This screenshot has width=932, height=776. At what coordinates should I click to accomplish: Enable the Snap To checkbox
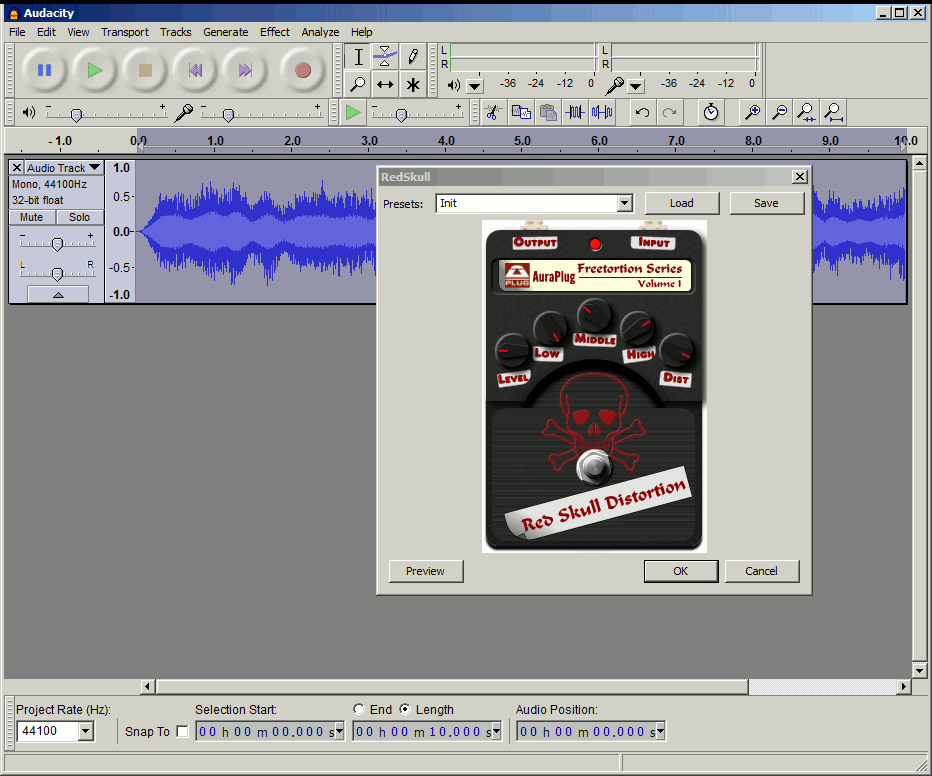[182, 731]
